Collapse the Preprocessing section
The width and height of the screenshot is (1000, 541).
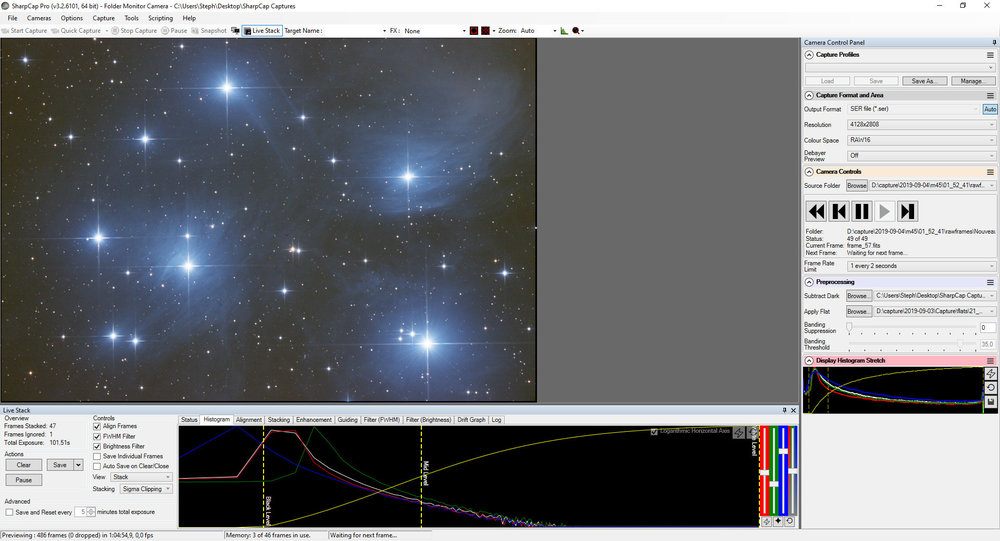pos(809,282)
